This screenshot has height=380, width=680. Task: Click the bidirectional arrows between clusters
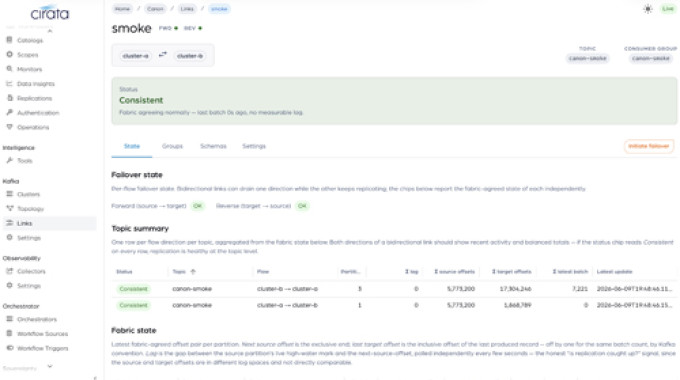point(163,55)
